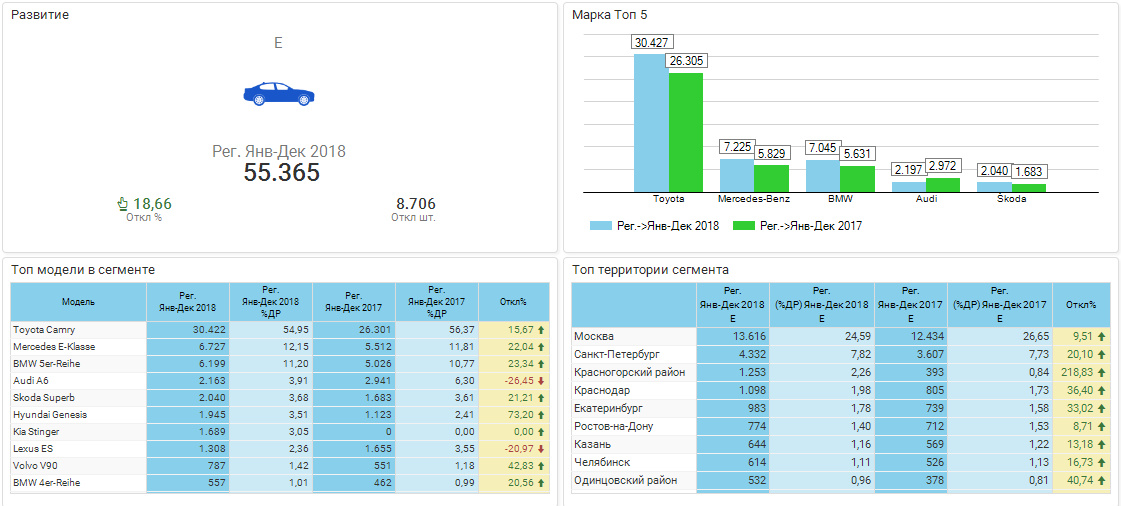Click the green 2017 legend swatch

(744, 225)
